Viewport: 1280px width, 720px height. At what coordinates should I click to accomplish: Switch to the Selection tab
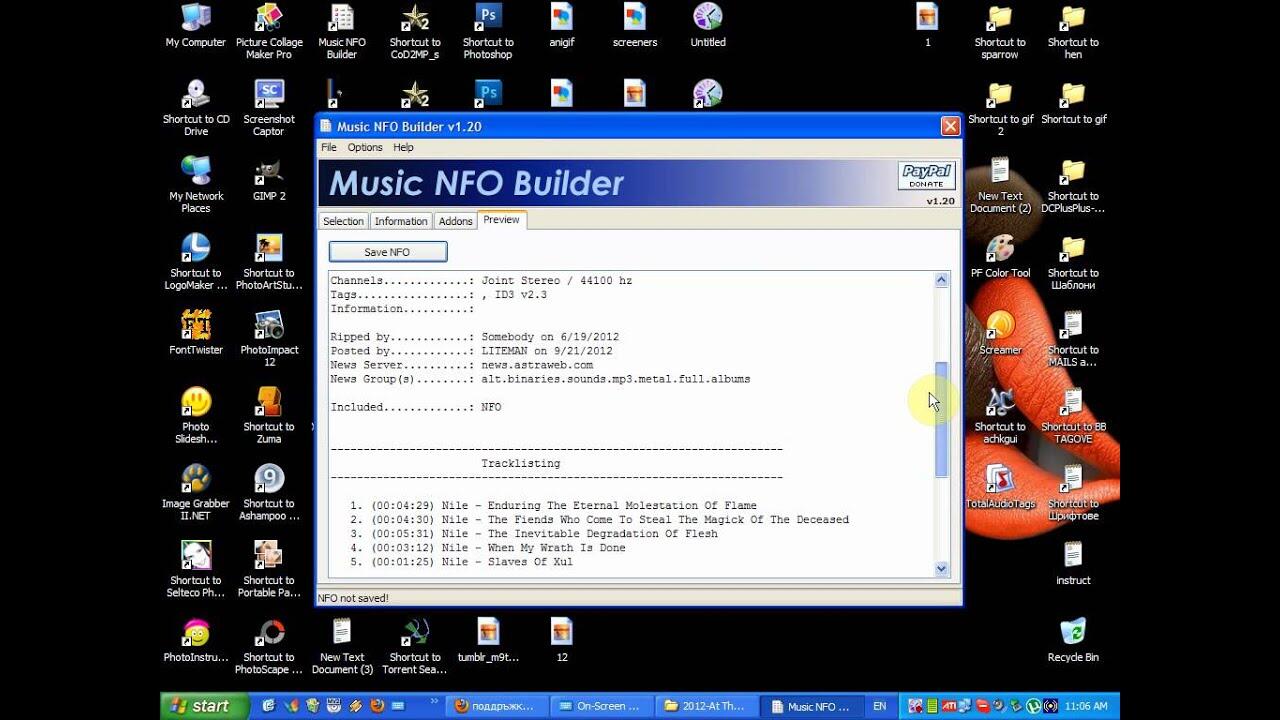tap(343, 221)
